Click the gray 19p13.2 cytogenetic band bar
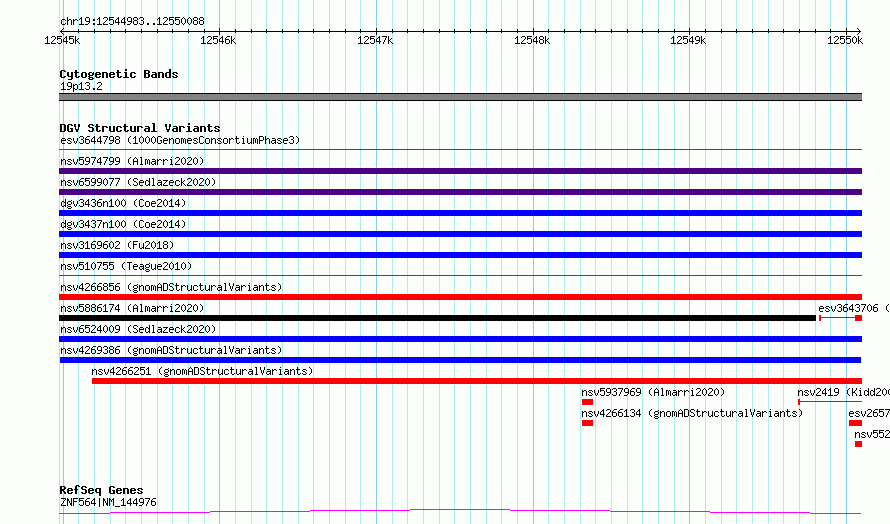This screenshot has width=890, height=524. coord(460,97)
